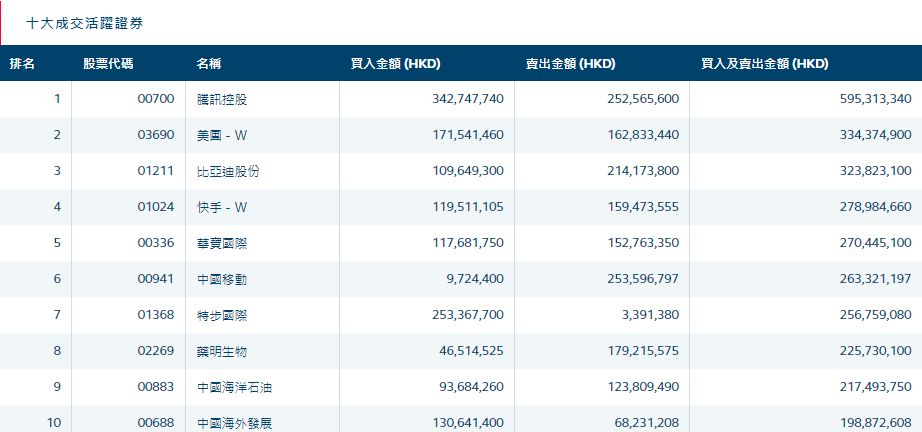
Task: Select the name 騰訊控股
Action: 222,99
